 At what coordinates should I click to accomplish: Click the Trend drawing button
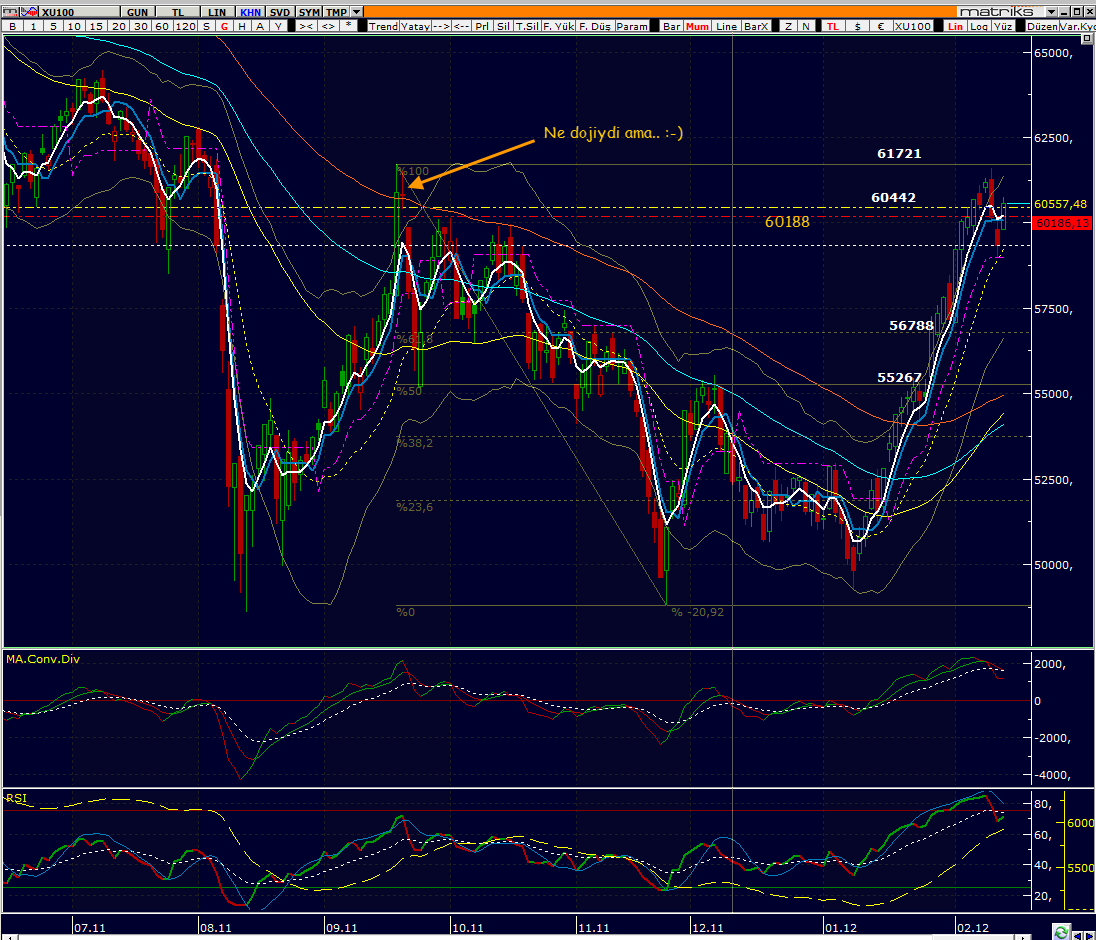[383, 26]
